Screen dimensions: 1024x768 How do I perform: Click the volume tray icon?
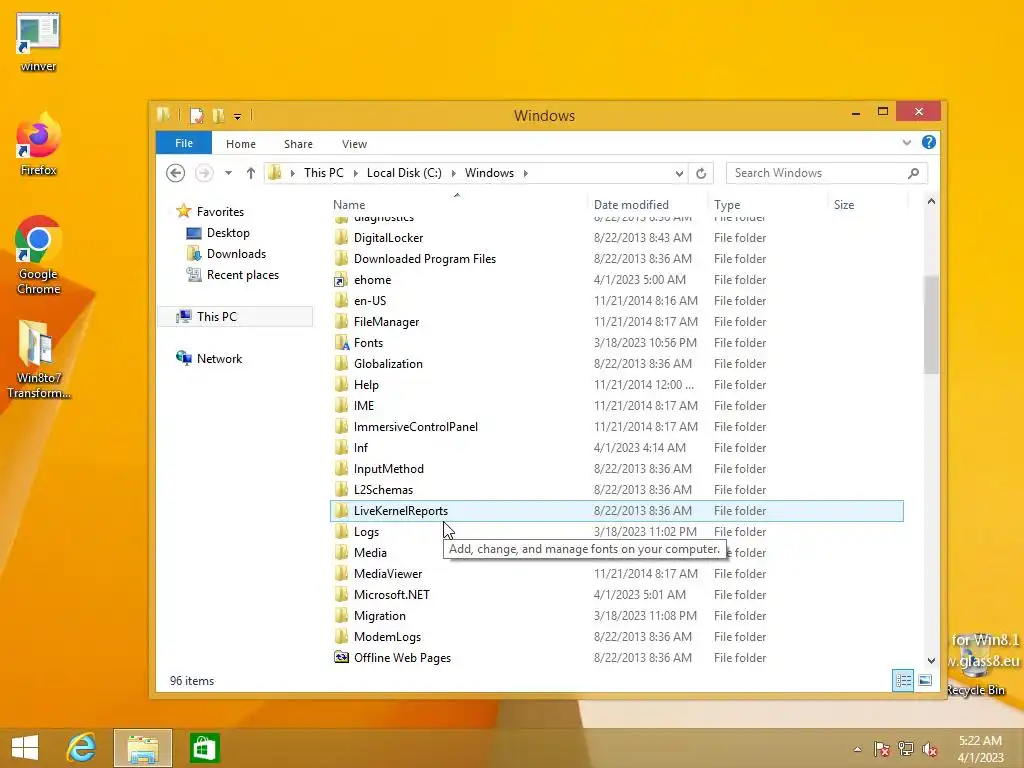(930, 749)
